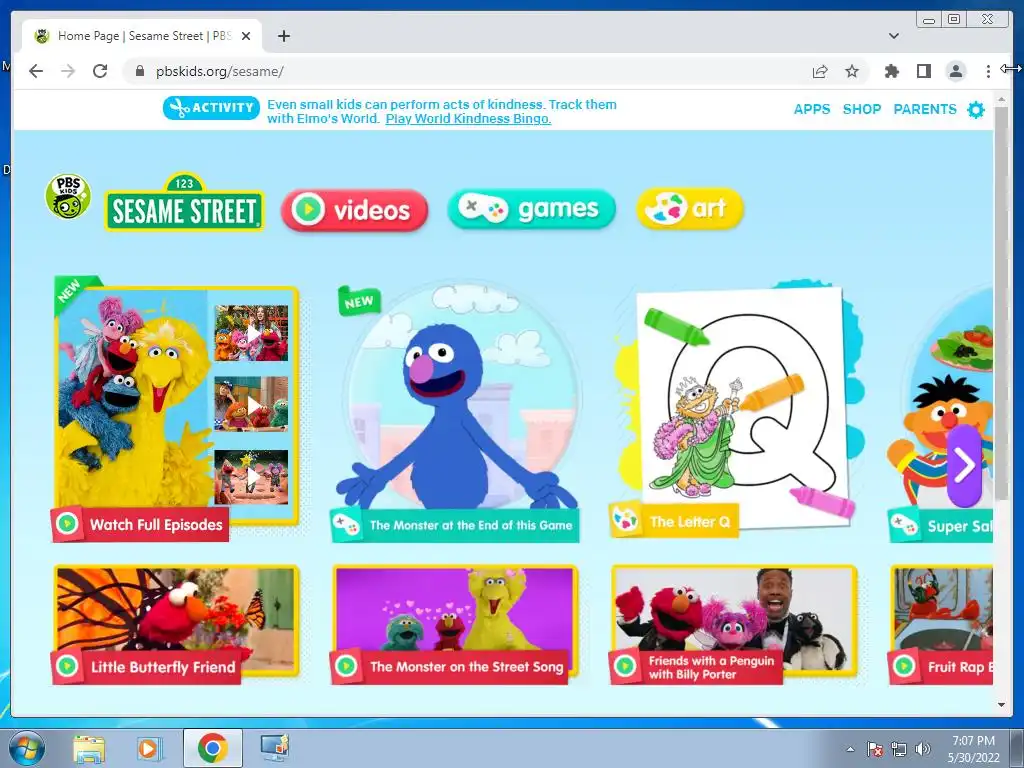Open the Windows Start menu
Image resolution: width=1024 pixels, height=768 pixels.
coord(27,748)
